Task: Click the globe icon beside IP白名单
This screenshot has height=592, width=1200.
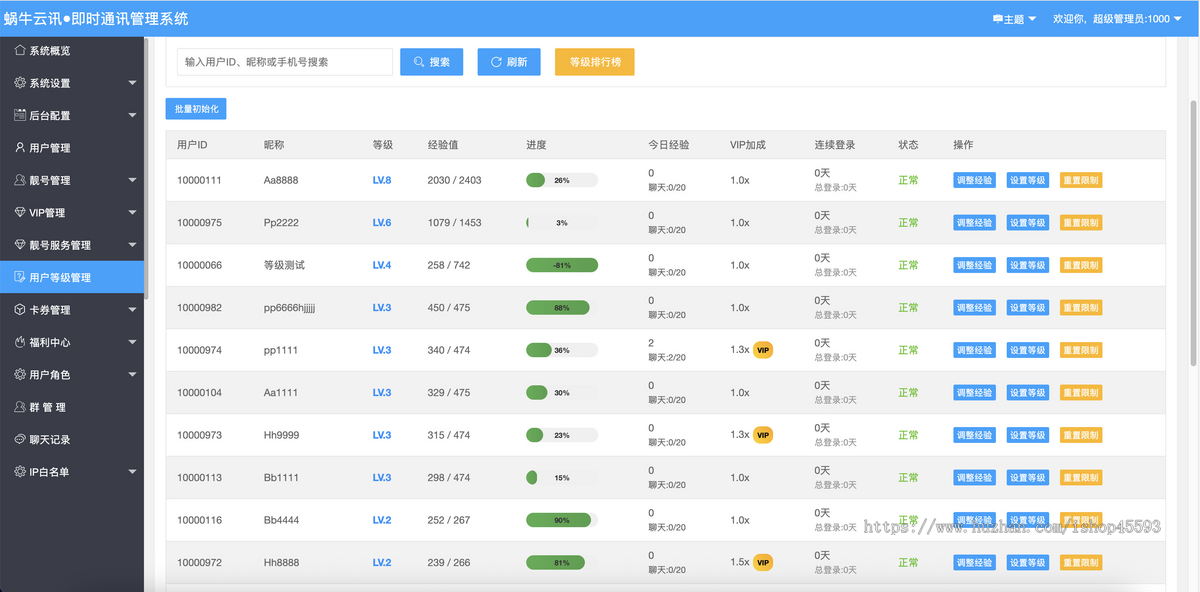Action: point(20,471)
